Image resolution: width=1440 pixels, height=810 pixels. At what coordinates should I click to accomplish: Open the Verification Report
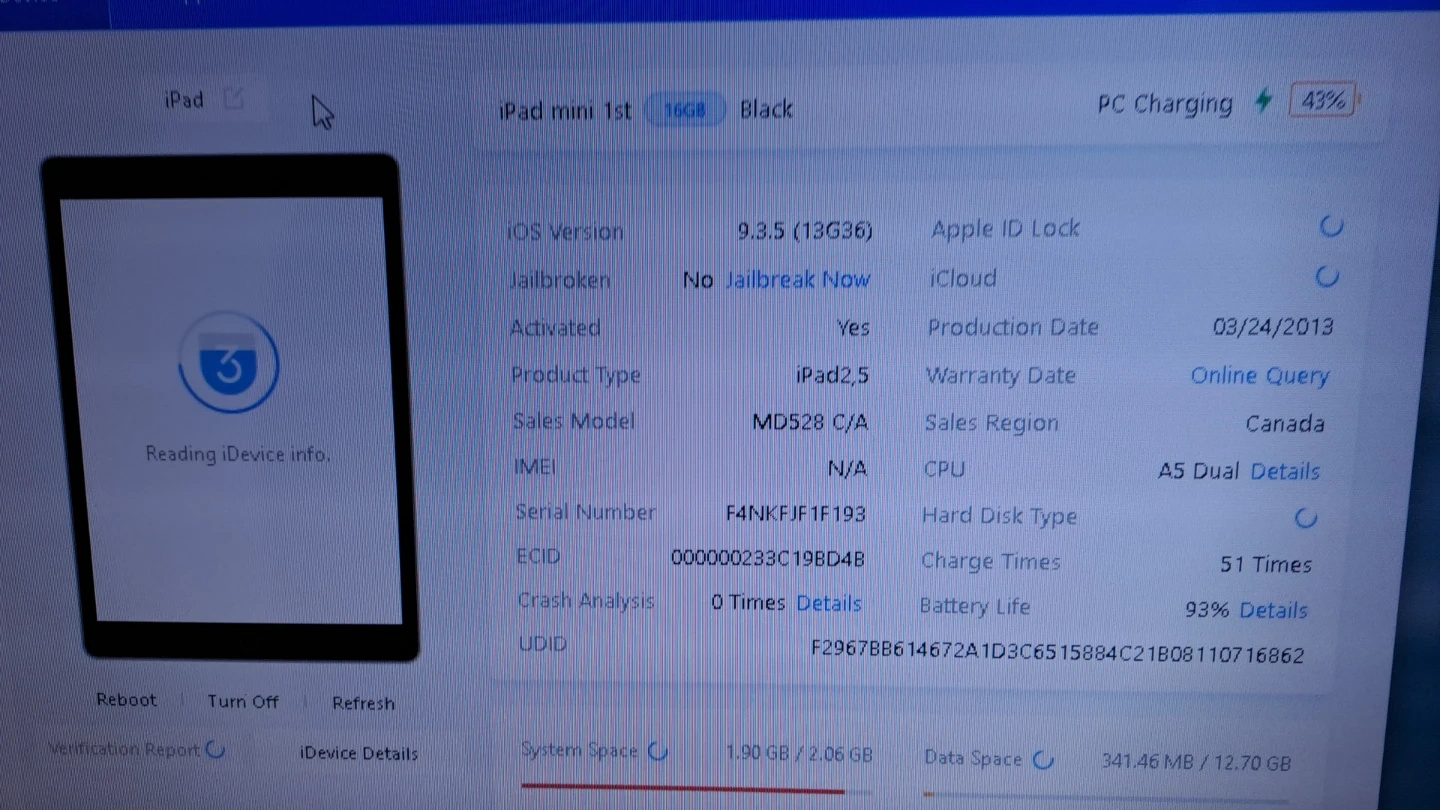[125, 749]
